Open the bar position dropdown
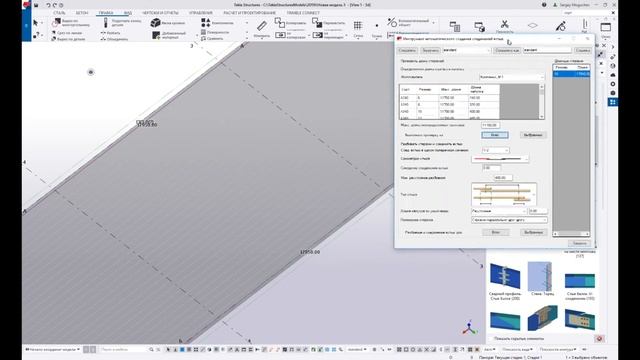The width and height of the screenshot is (640, 360). [x=509, y=220]
